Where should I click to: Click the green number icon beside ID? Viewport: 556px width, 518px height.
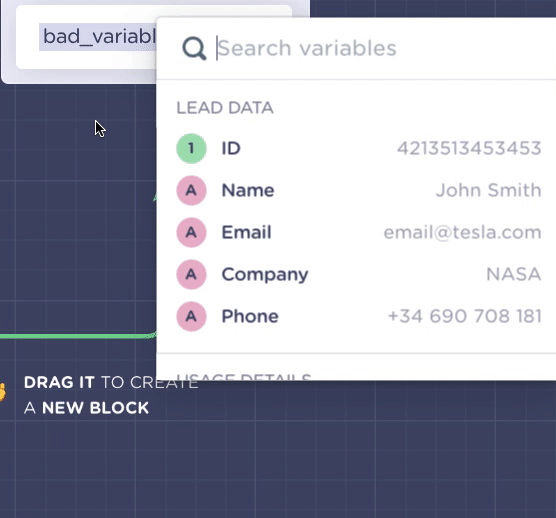(x=191, y=148)
